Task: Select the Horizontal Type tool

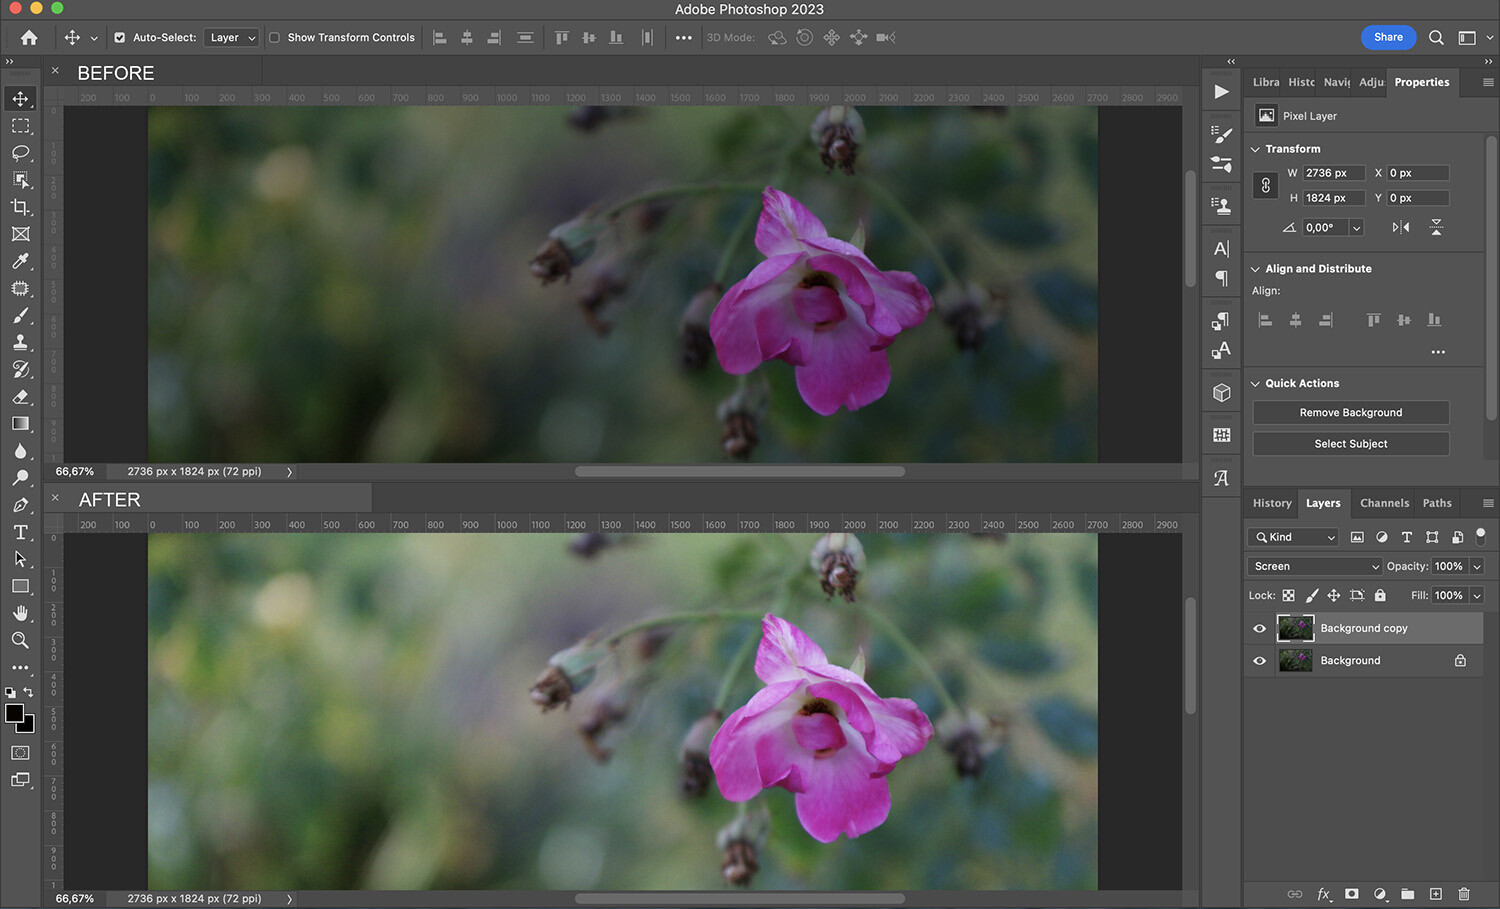Action: click(20, 532)
